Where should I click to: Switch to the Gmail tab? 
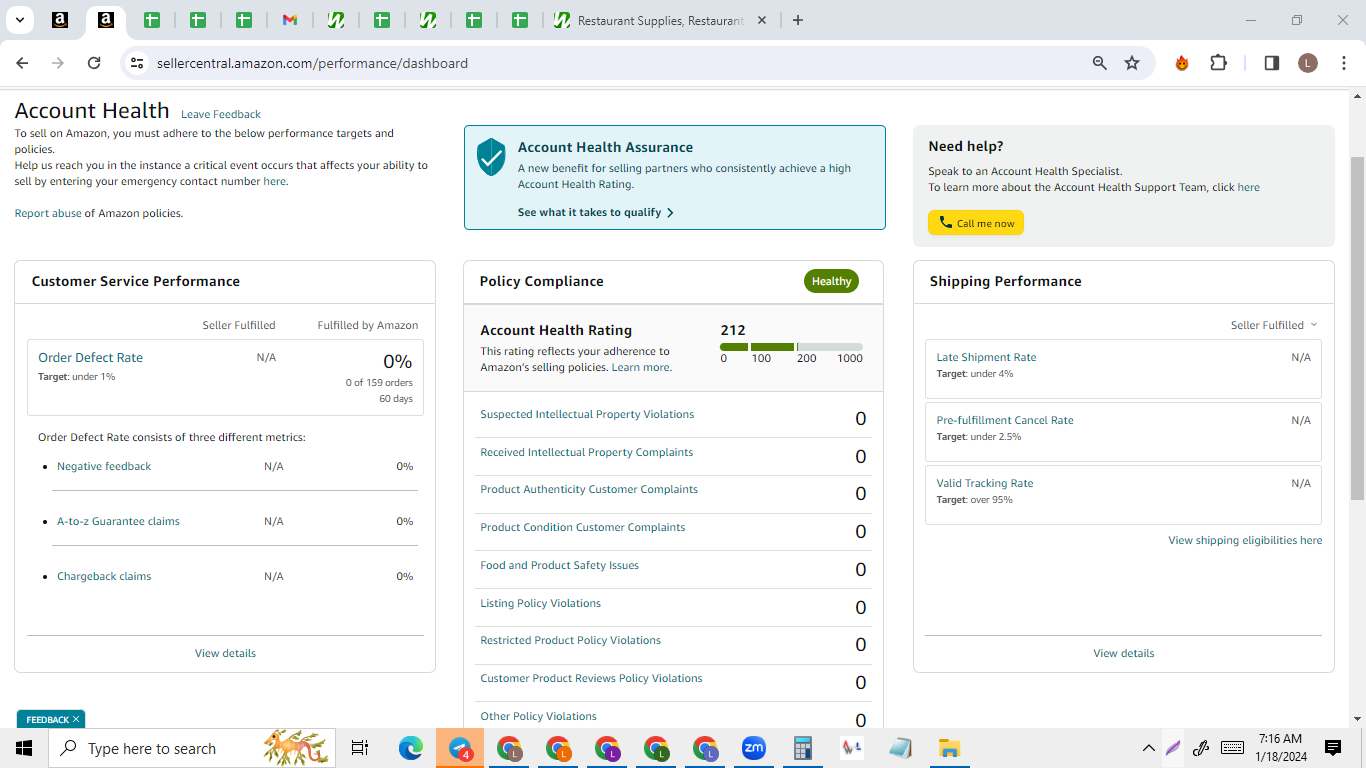tap(289, 20)
